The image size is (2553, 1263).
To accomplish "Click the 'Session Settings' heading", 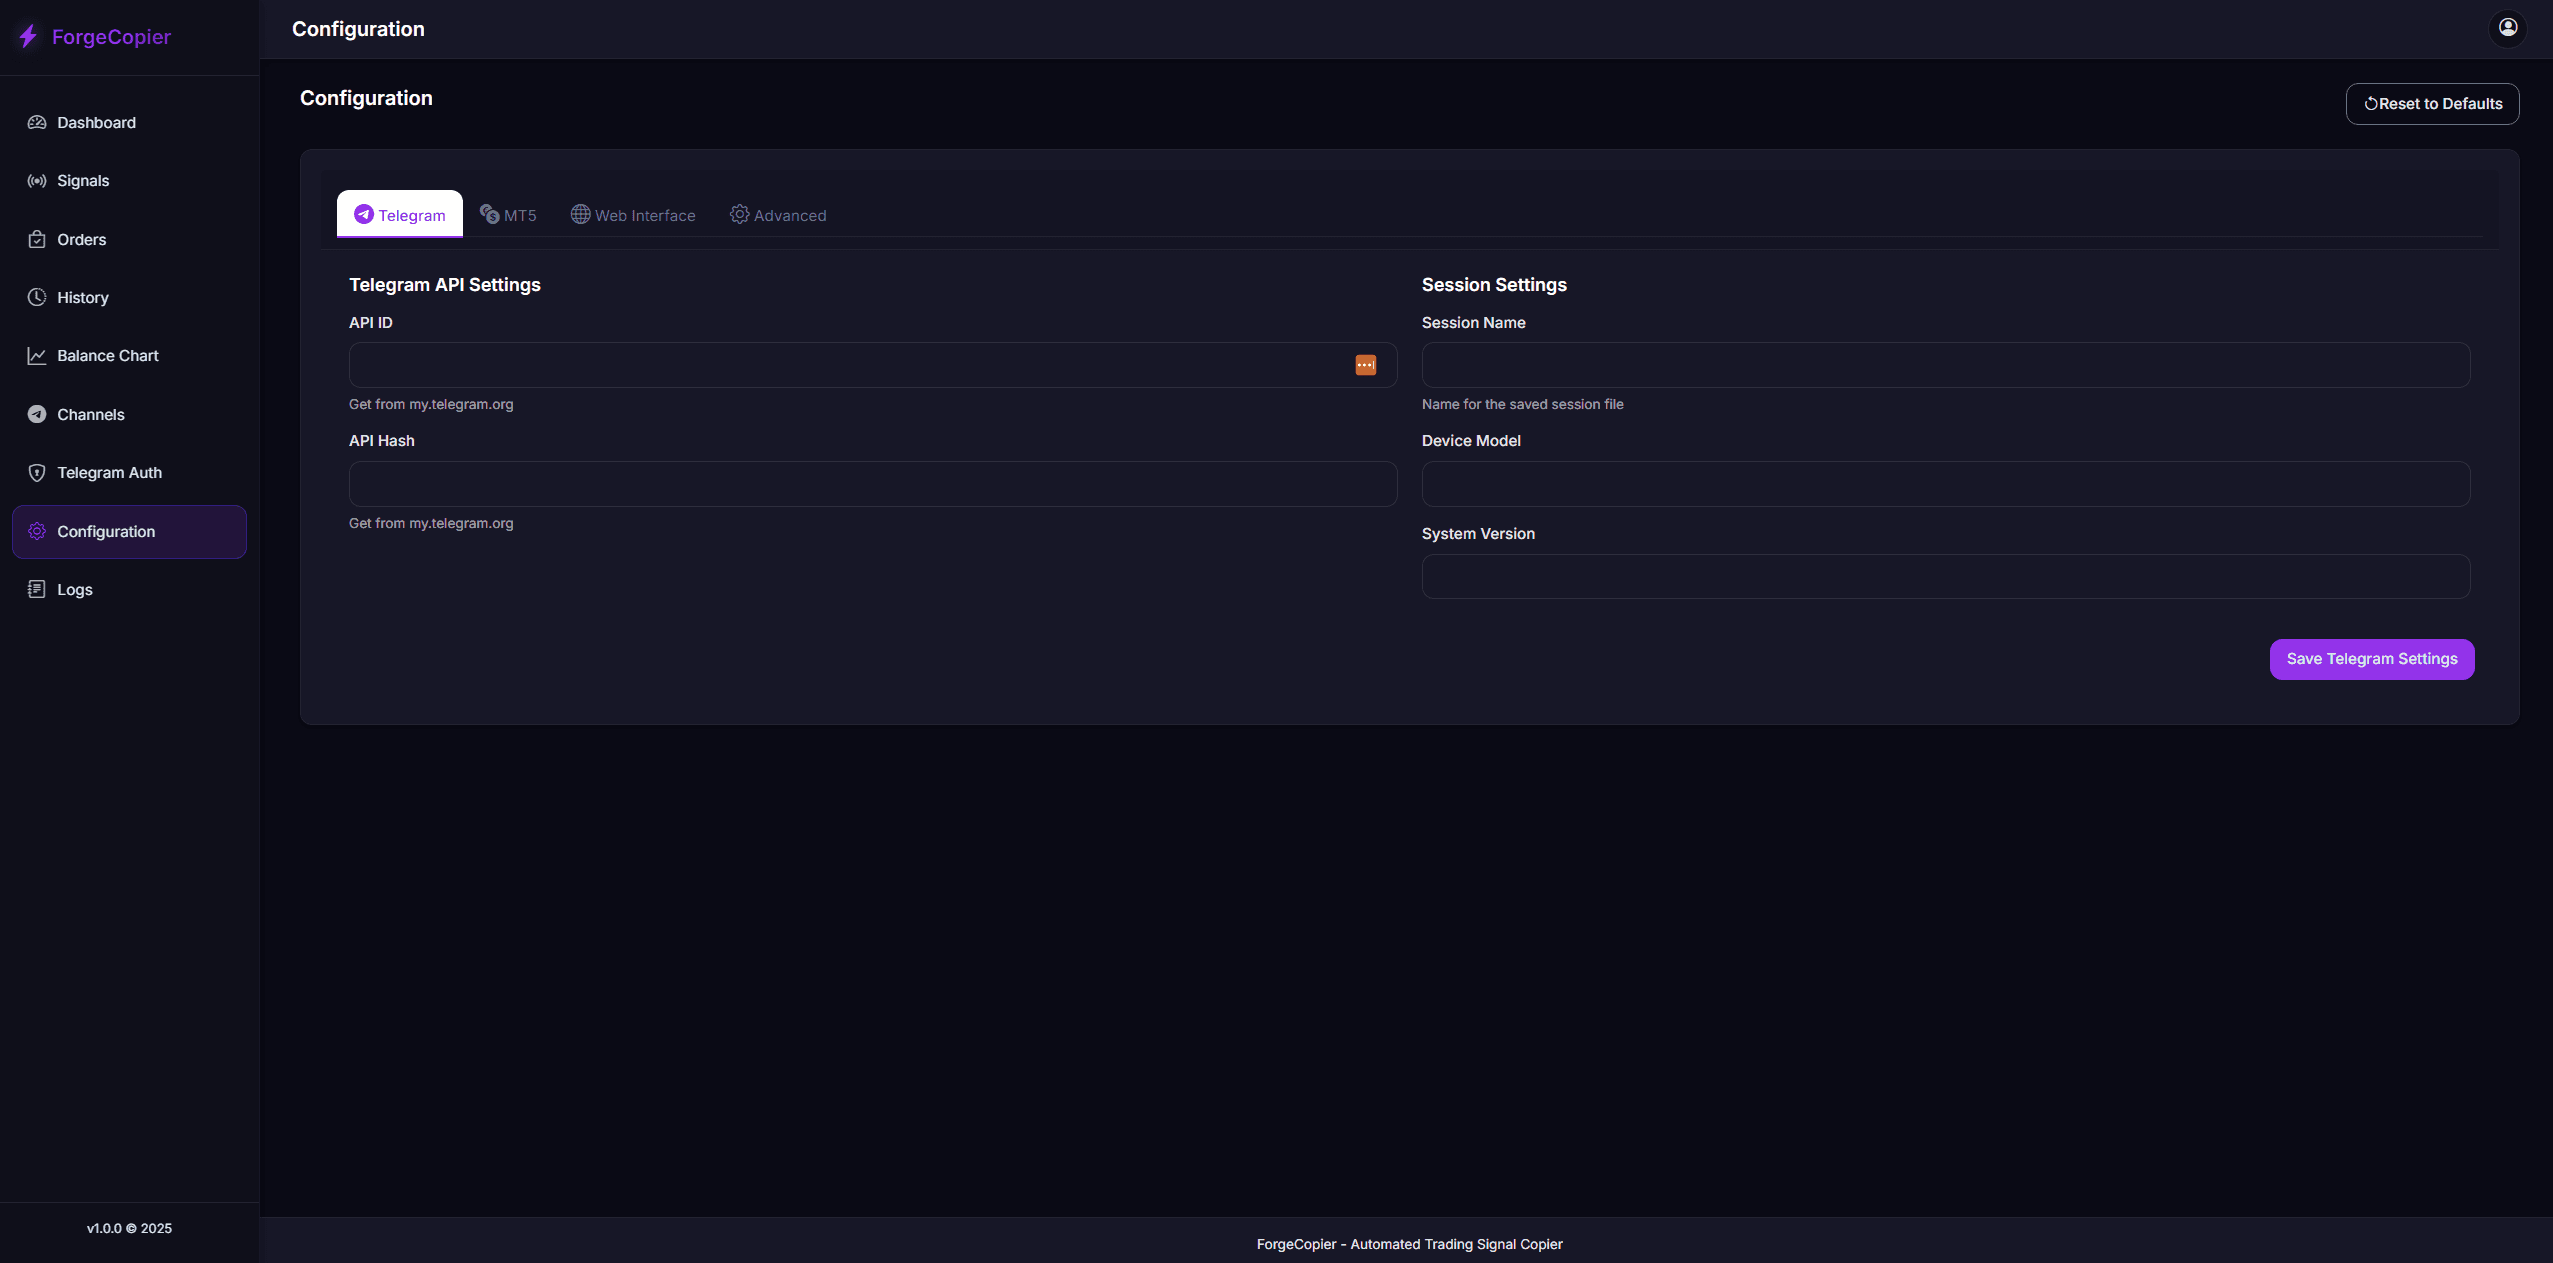I will point(1494,285).
